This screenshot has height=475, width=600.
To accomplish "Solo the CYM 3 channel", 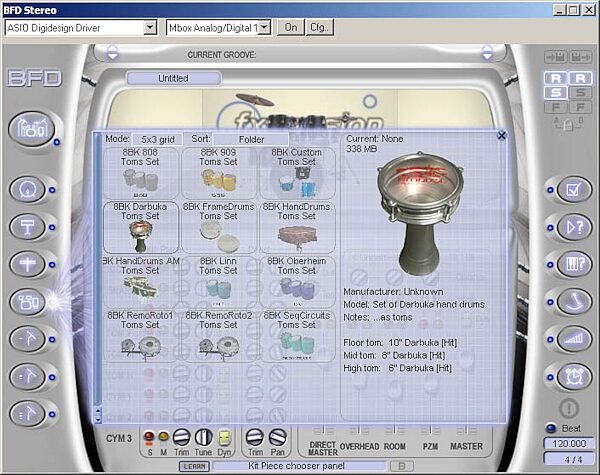I will tap(149, 437).
